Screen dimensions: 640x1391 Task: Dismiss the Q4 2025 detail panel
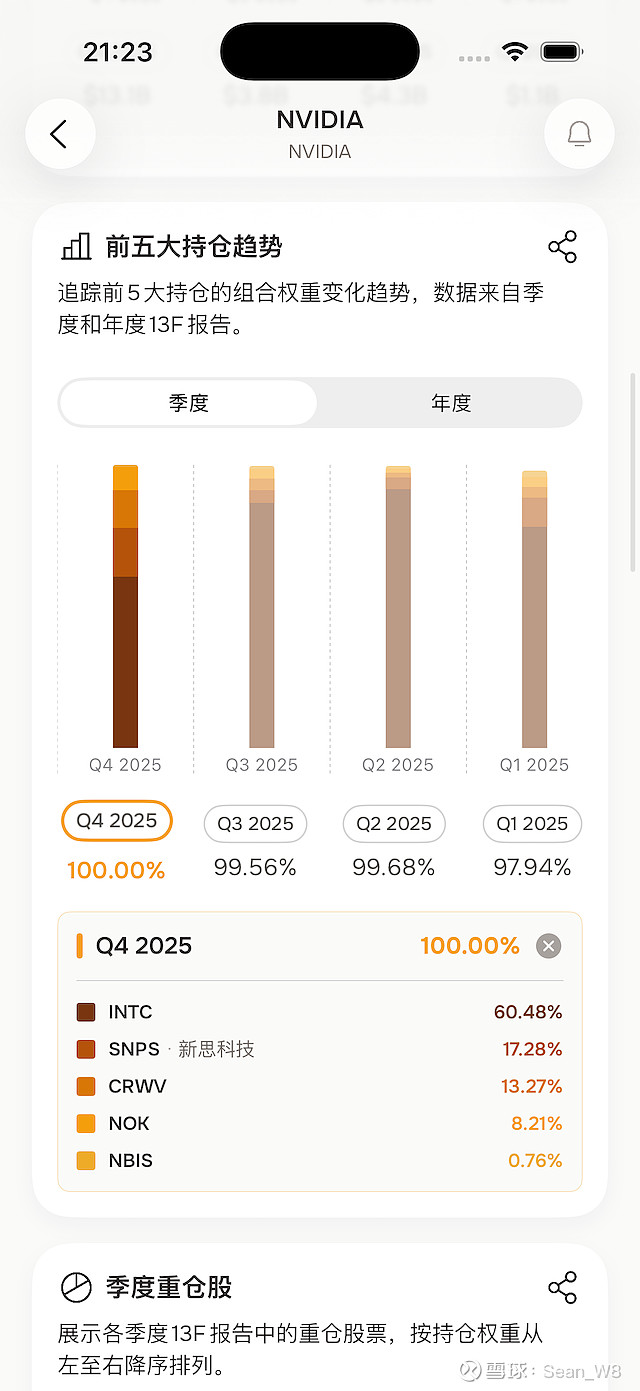point(547,945)
